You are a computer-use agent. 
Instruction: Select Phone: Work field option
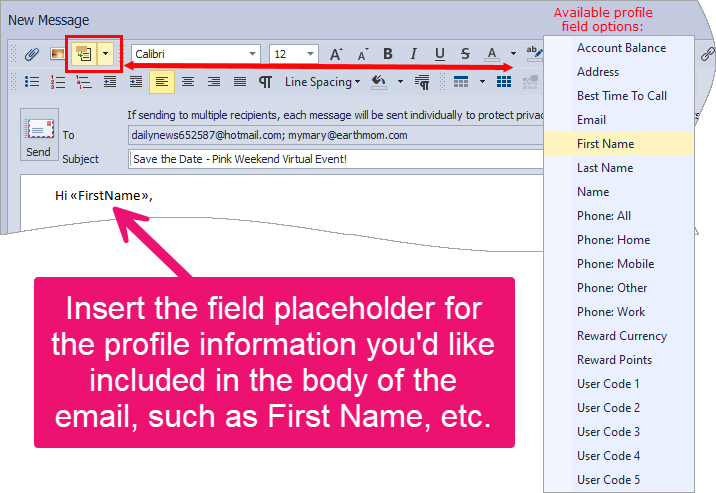[x=619, y=312]
